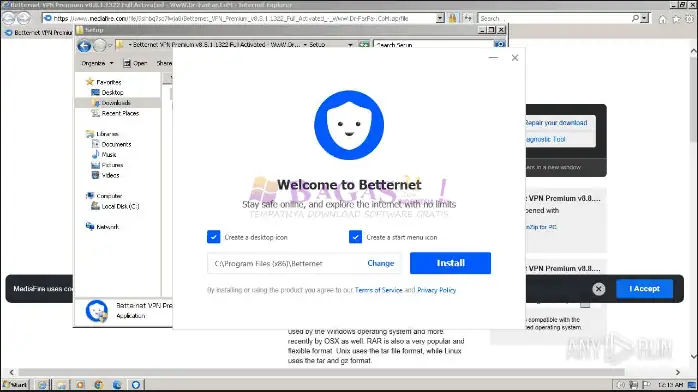Click Forward arrow in Setup explorer window
Screen dimensions: 698x392
(100, 45)
